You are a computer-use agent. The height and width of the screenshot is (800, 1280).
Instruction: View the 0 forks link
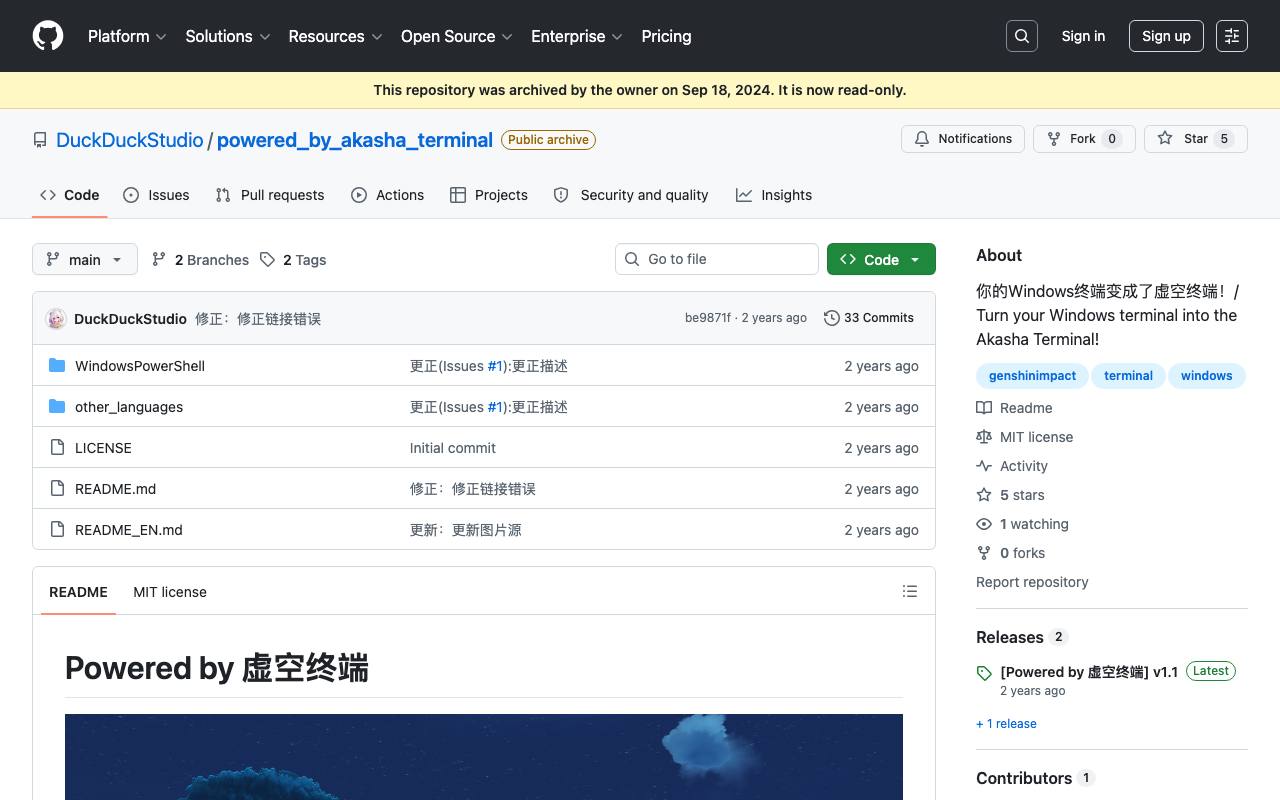(1011, 553)
